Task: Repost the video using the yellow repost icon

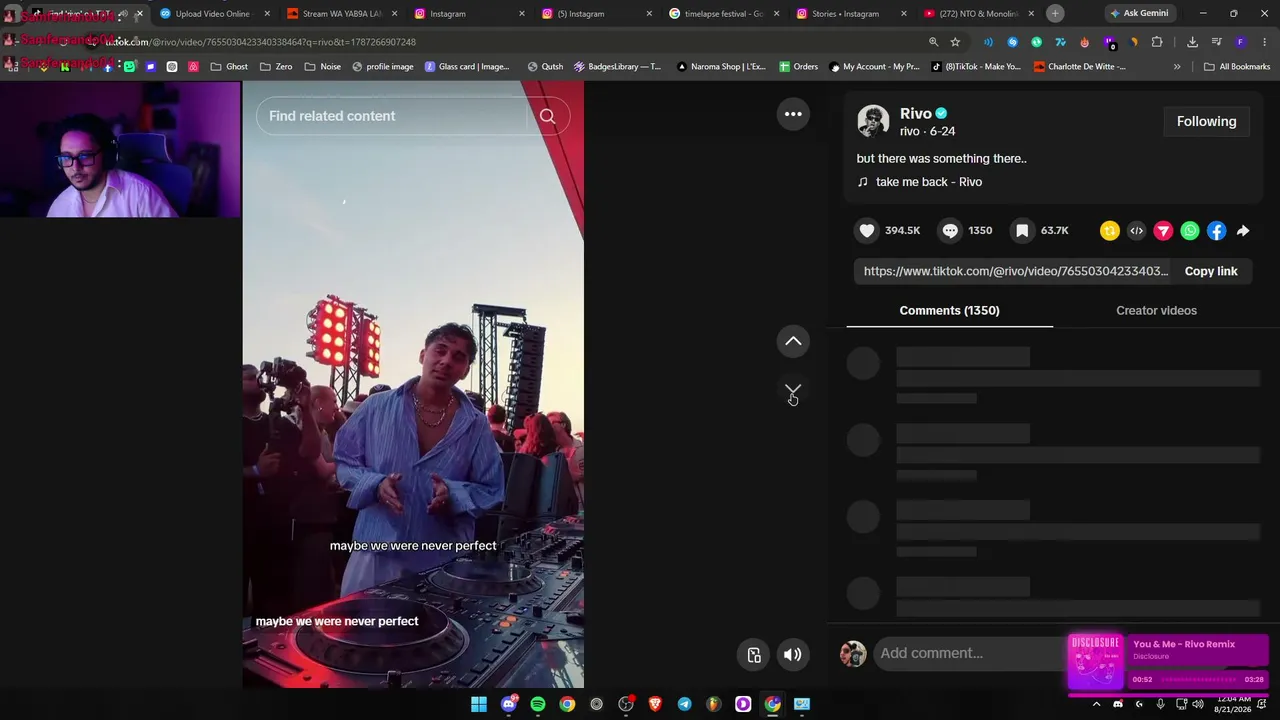Action: tap(1110, 231)
